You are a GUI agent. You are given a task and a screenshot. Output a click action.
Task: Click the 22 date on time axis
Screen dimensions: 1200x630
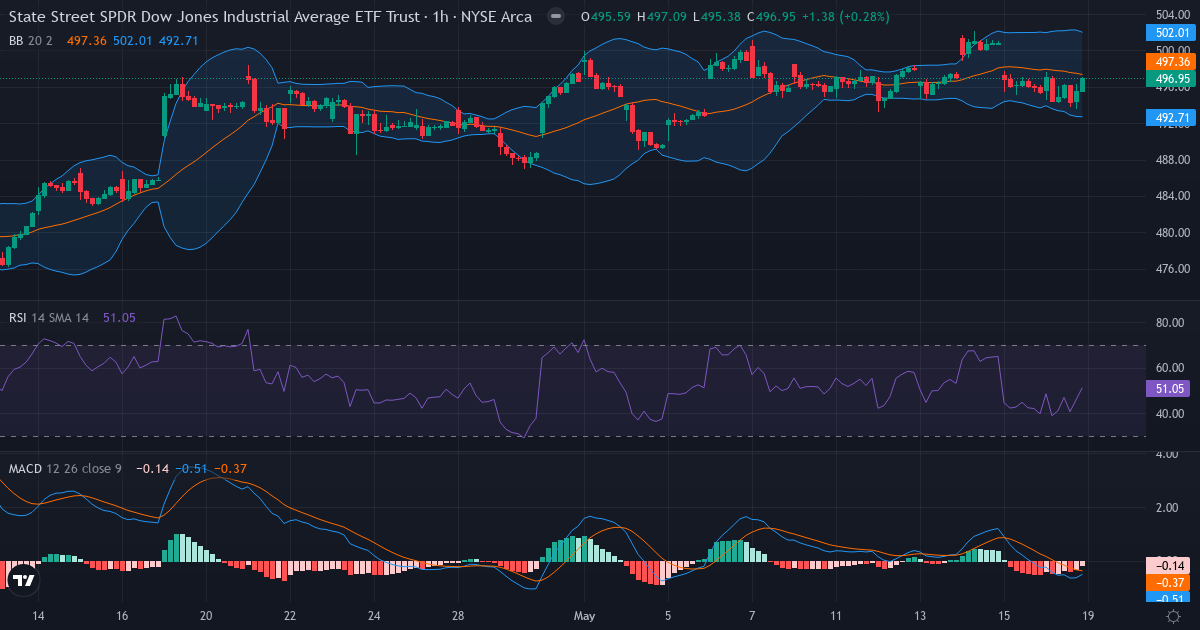pos(290,617)
